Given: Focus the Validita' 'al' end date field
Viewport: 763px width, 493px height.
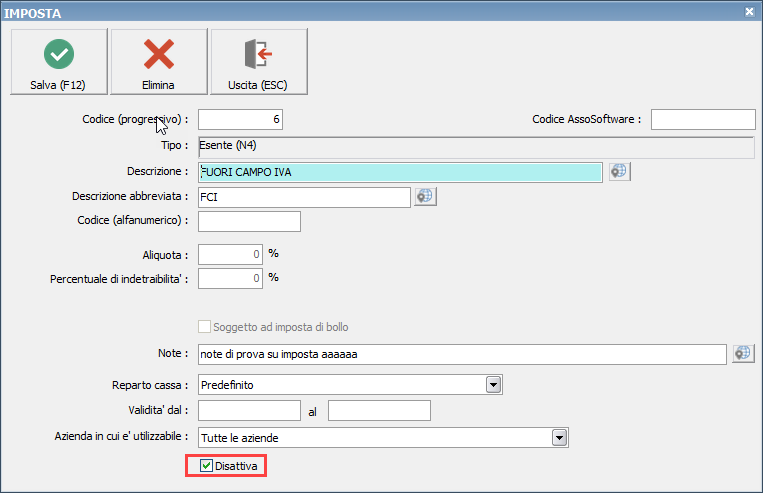Looking at the screenshot, I should (379, 410).
